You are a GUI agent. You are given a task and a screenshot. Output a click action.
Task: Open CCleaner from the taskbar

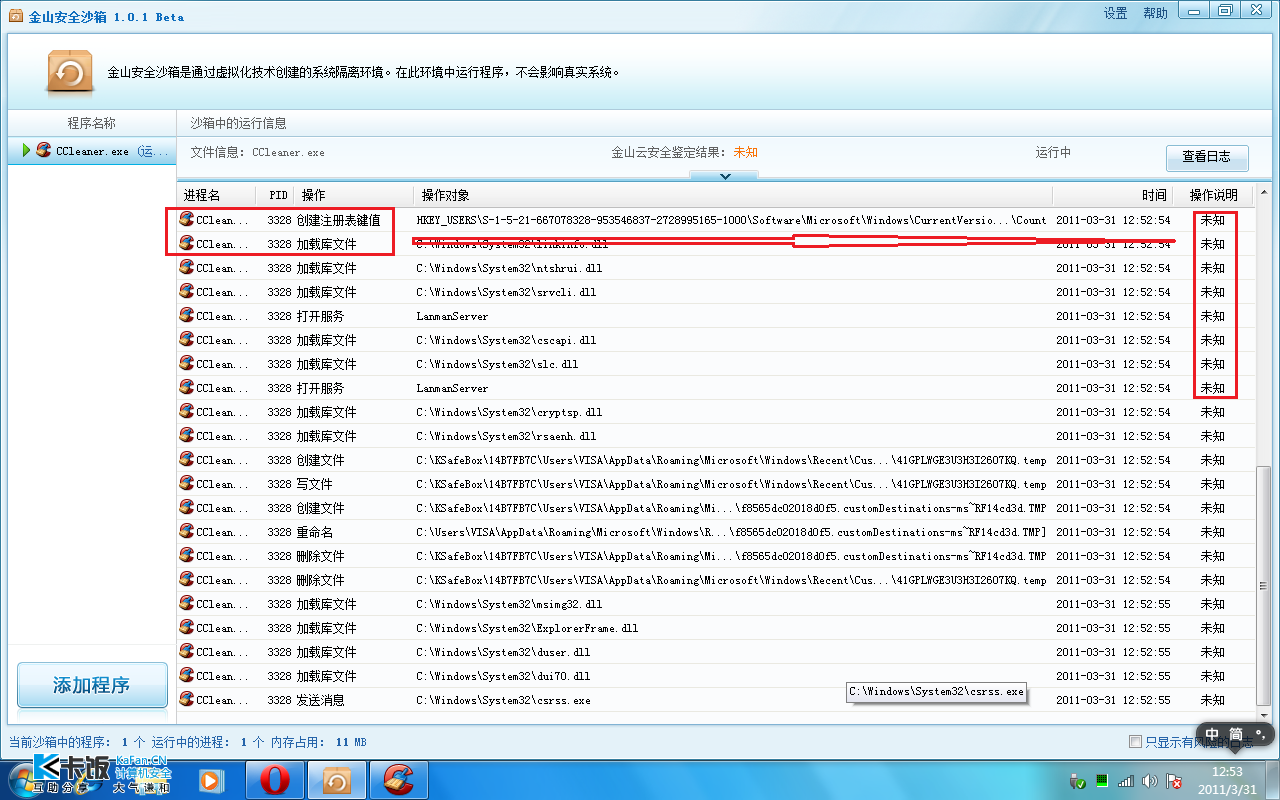pyautogui.click(x=399, y=779)
